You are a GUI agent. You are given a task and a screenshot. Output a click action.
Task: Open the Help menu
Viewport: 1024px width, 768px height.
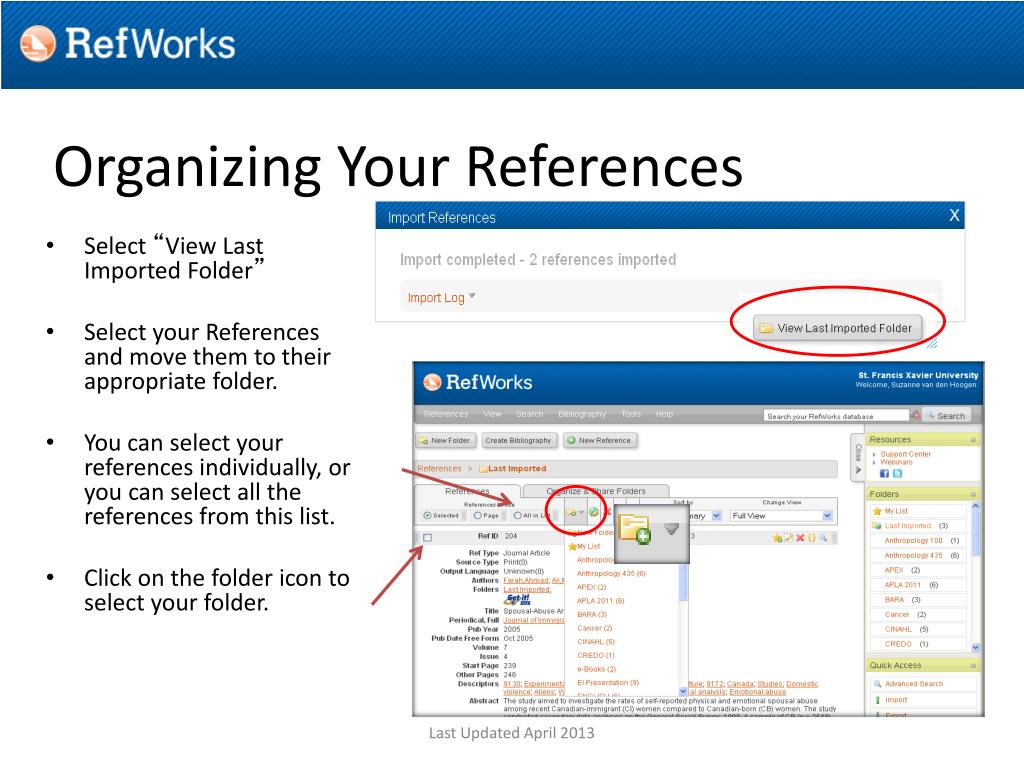pyautogui.click(x=664, y=414)
